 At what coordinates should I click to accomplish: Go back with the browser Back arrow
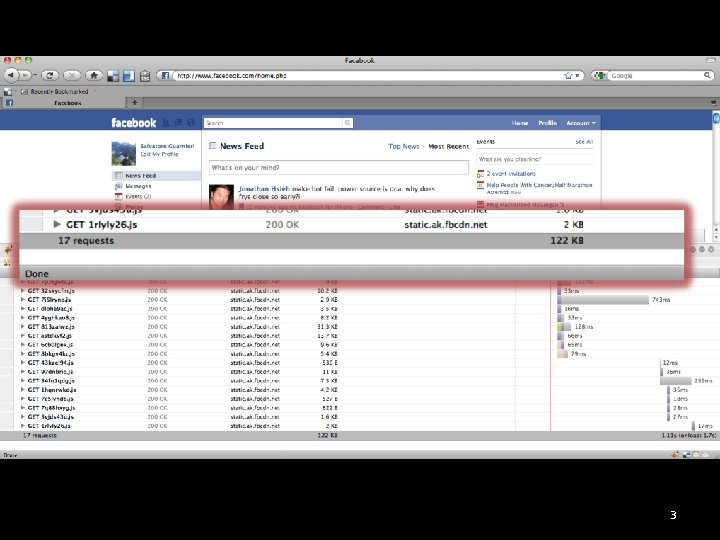(x=11, y=75)
